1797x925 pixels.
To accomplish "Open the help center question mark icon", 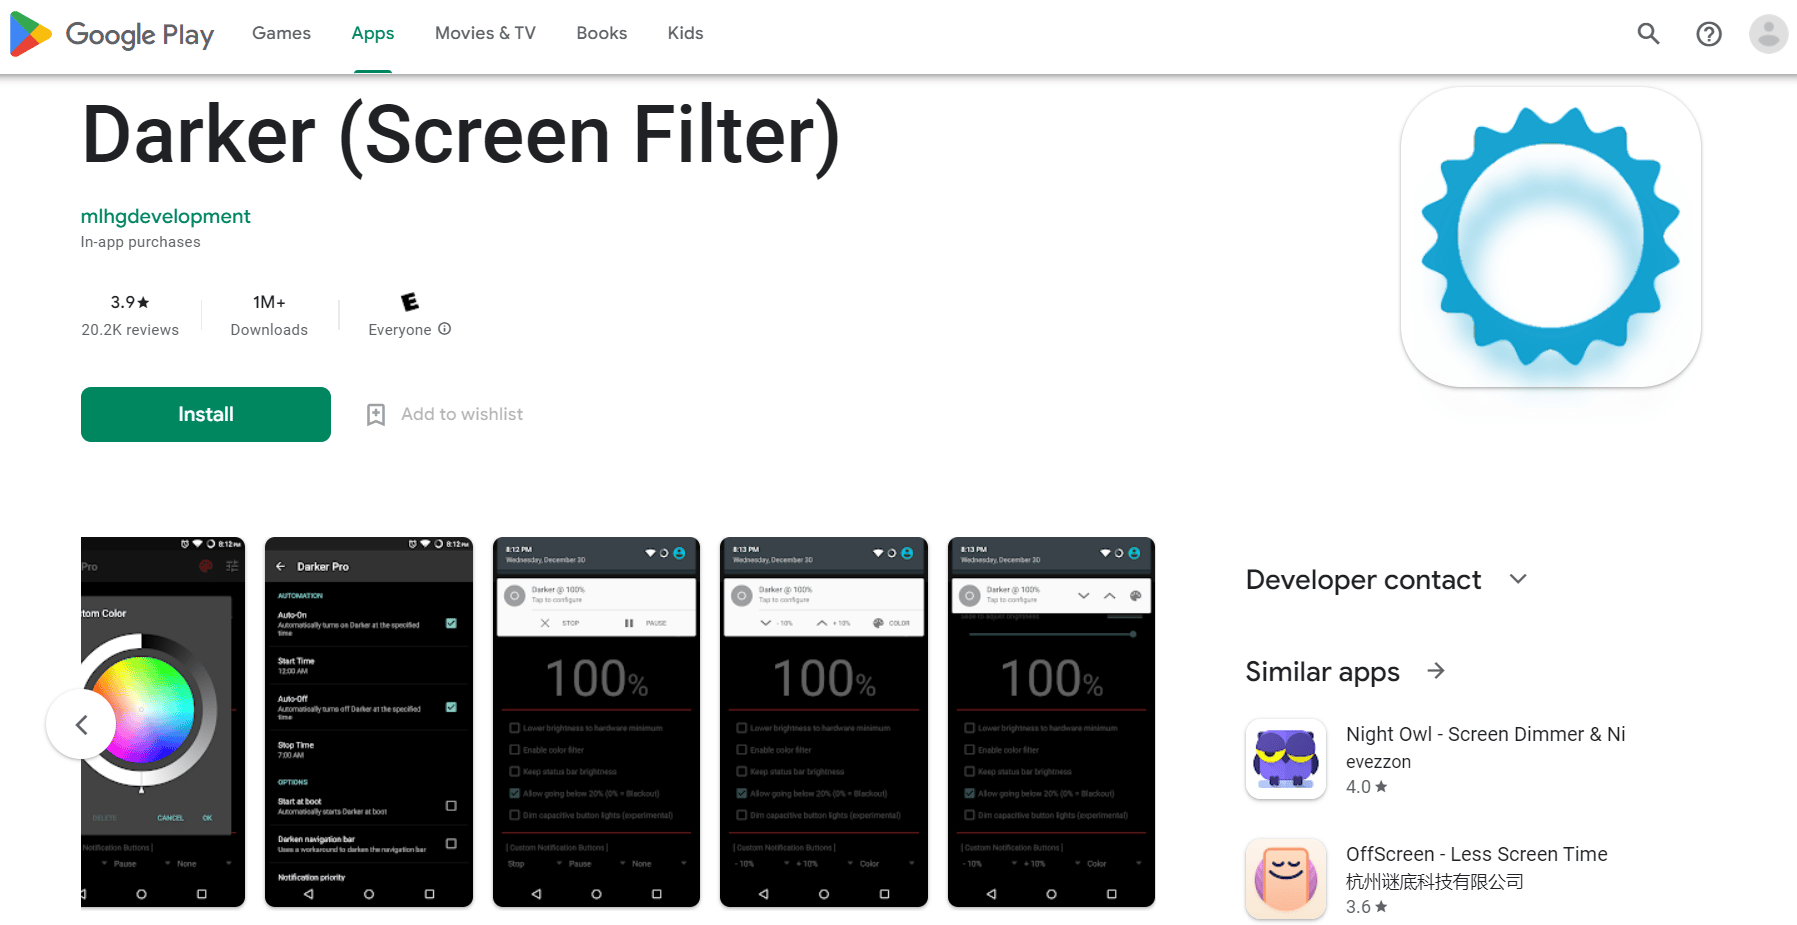I will point(1709,34).
